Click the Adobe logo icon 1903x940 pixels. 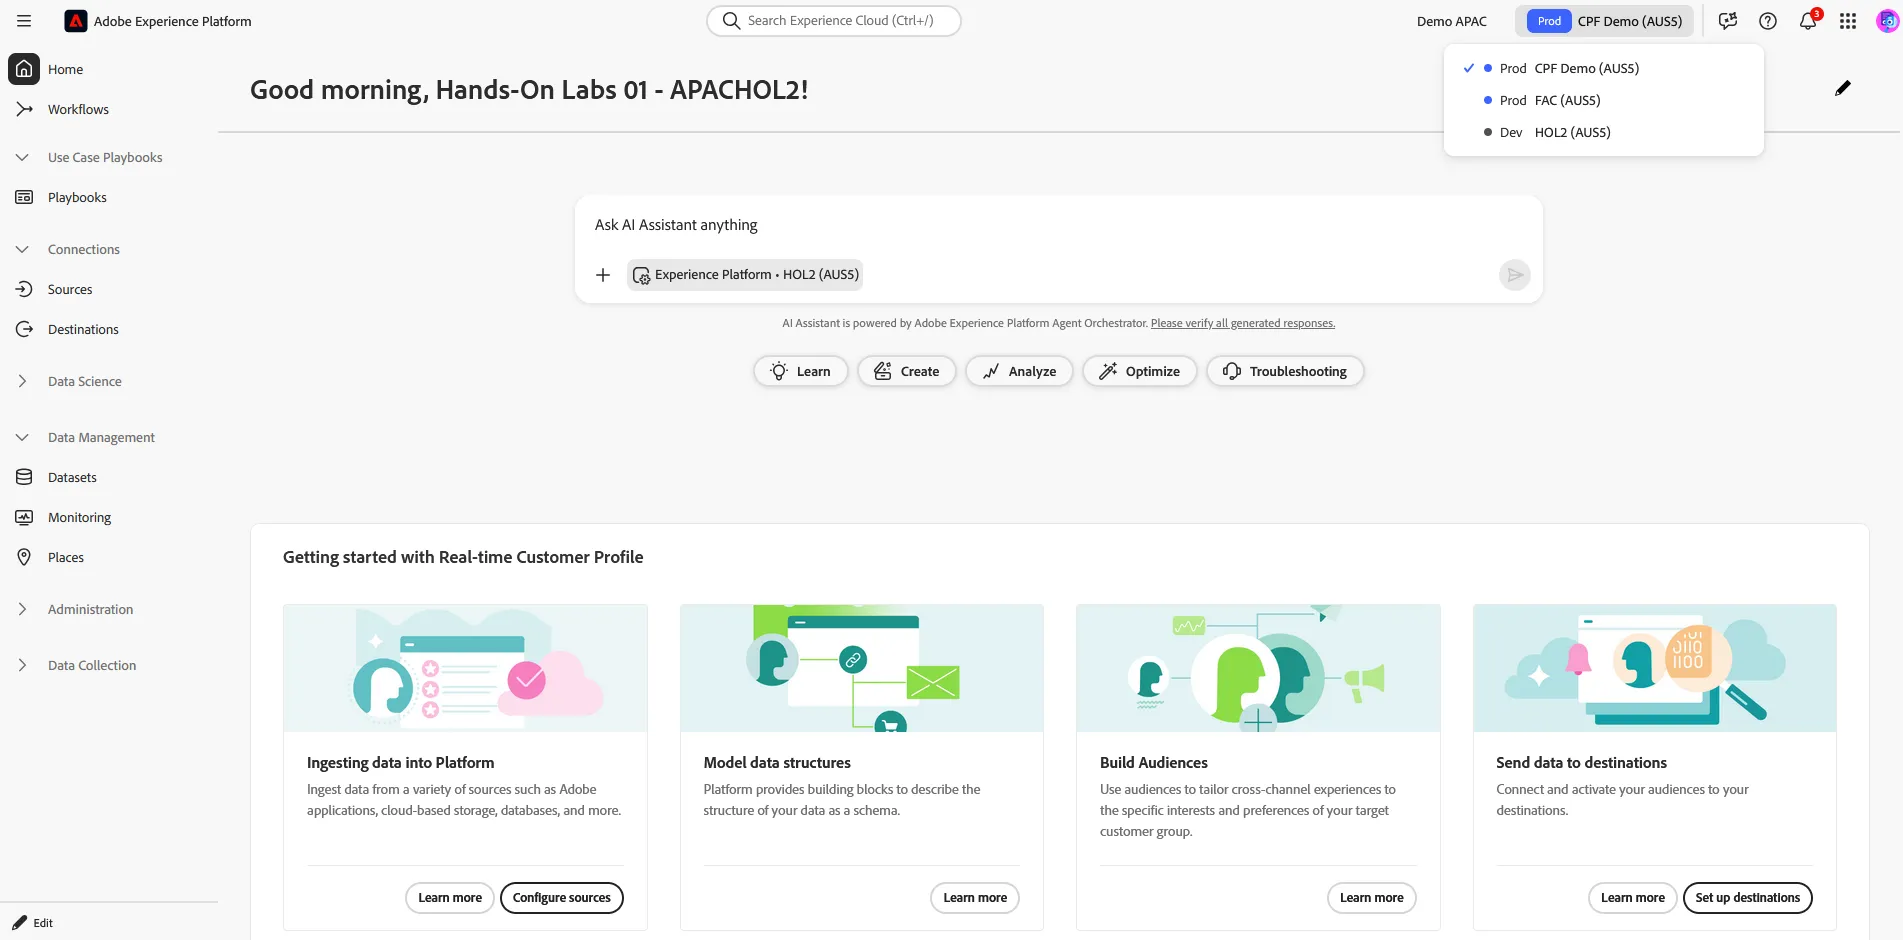click(76, 21)
